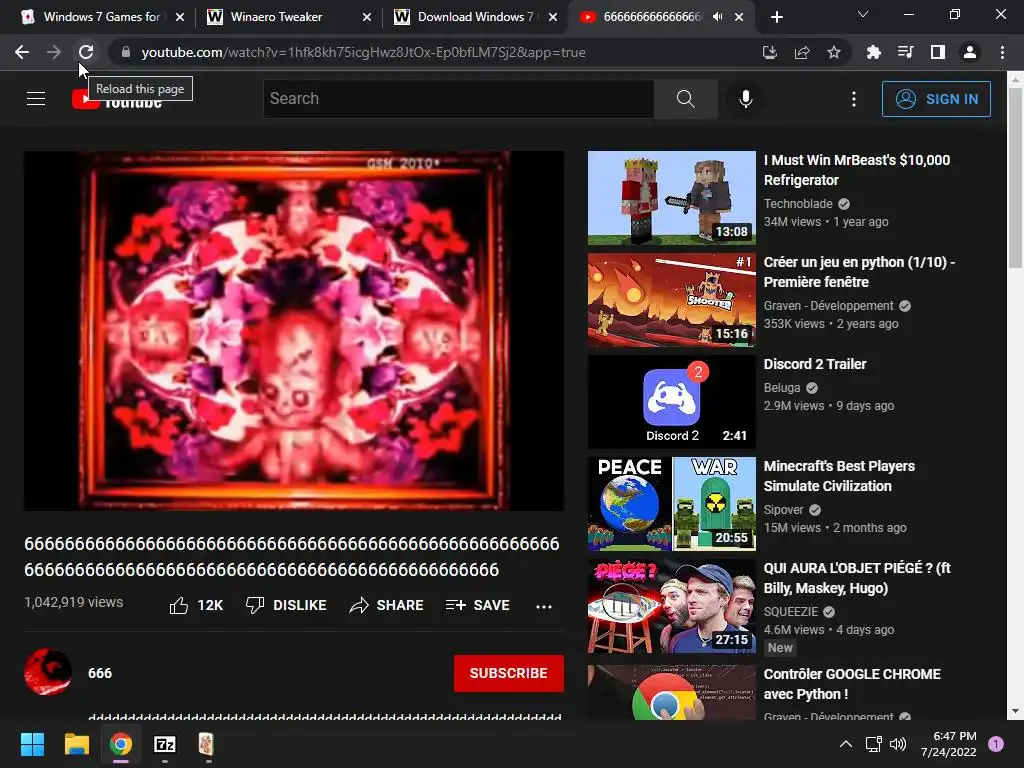The height and width of the screenshot is (768, 1024).
Task: Open the Windows Start button
Action: pos(32,744)
